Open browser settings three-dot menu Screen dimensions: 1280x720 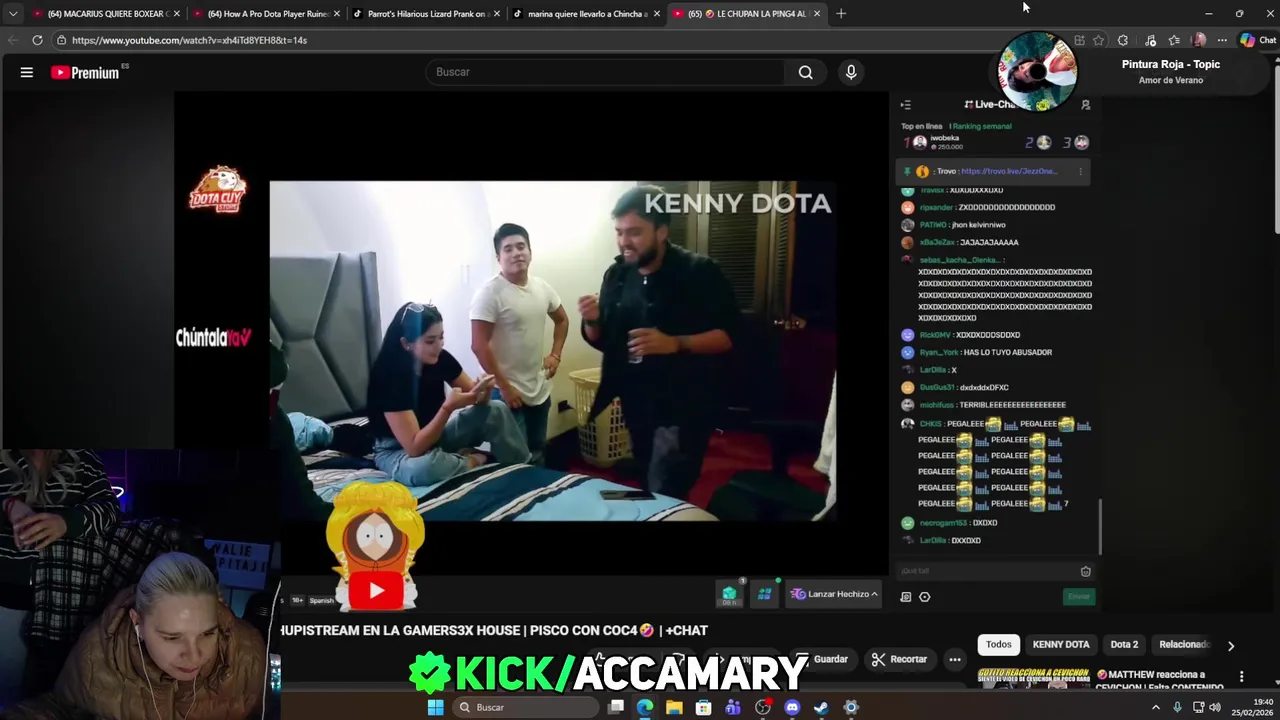click(x=1222, y=40)
